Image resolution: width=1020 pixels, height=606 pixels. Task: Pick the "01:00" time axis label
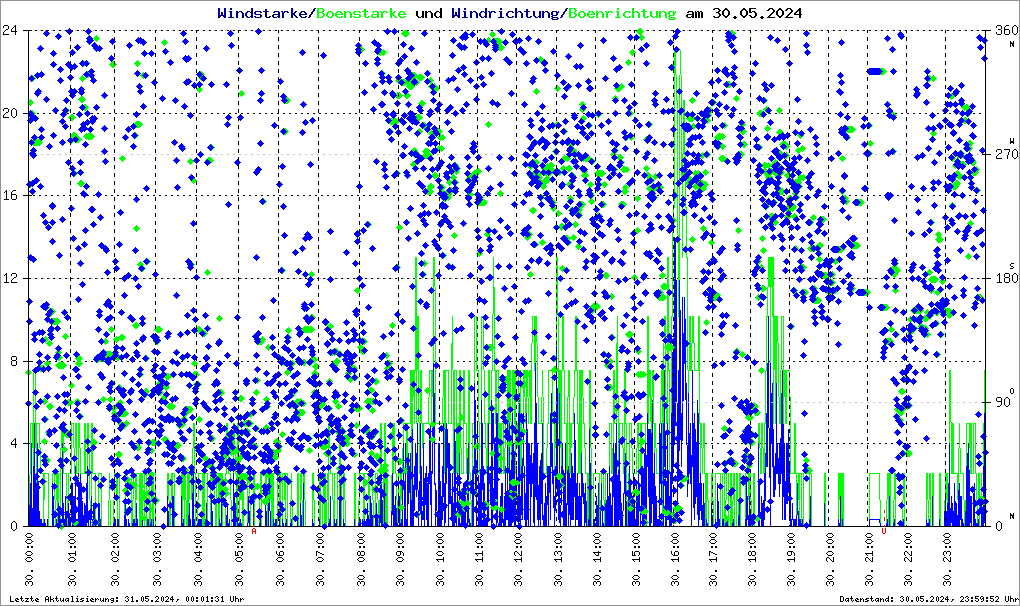point(72,559)
